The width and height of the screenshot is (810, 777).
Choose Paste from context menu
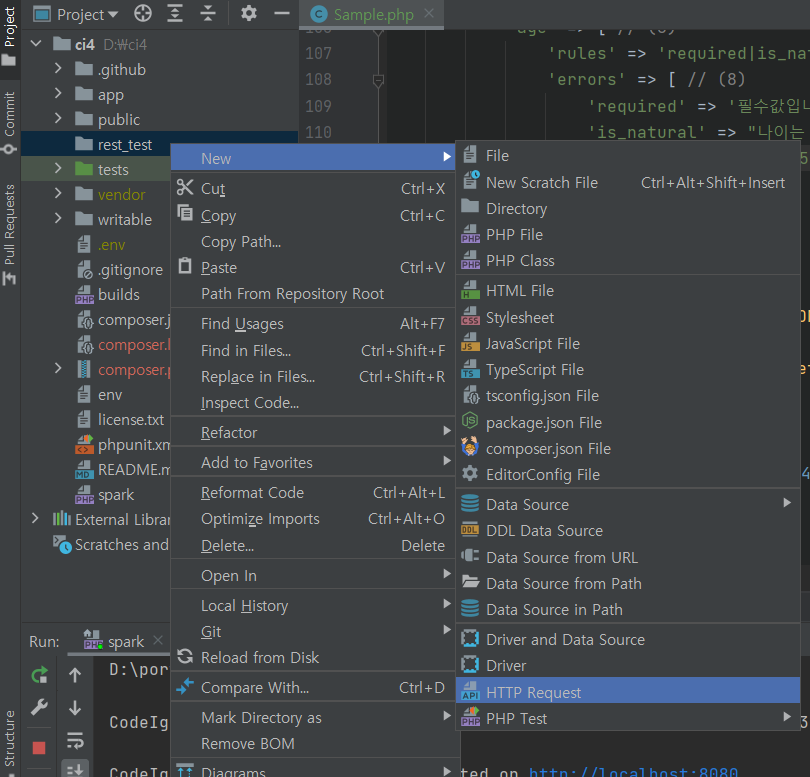tap(313, 268)
